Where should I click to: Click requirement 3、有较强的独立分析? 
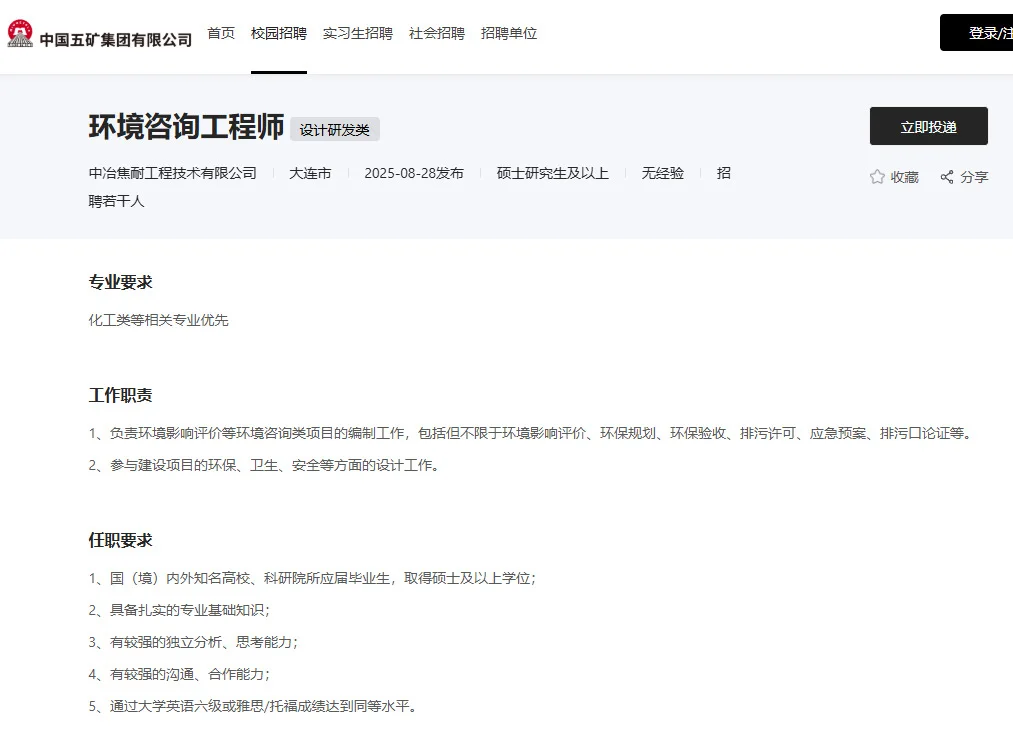pos(194,642)
